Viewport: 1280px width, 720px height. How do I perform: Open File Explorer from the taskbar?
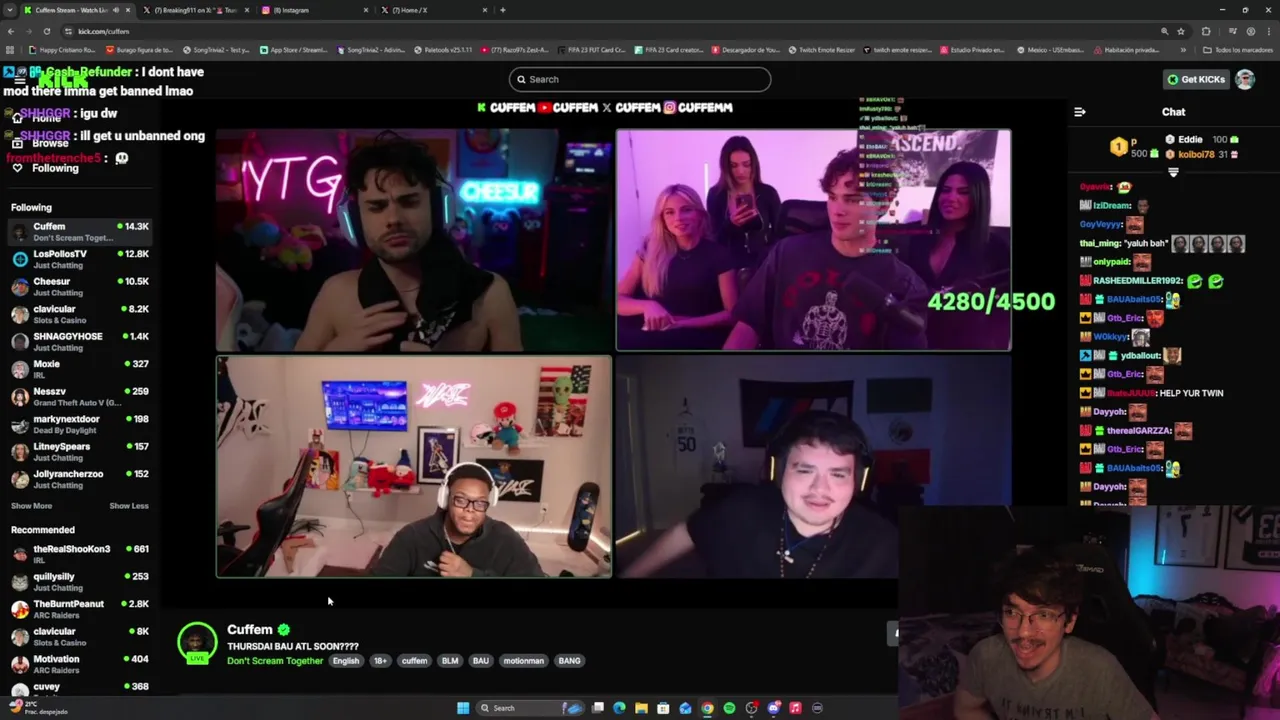click(x=641, y=708)
